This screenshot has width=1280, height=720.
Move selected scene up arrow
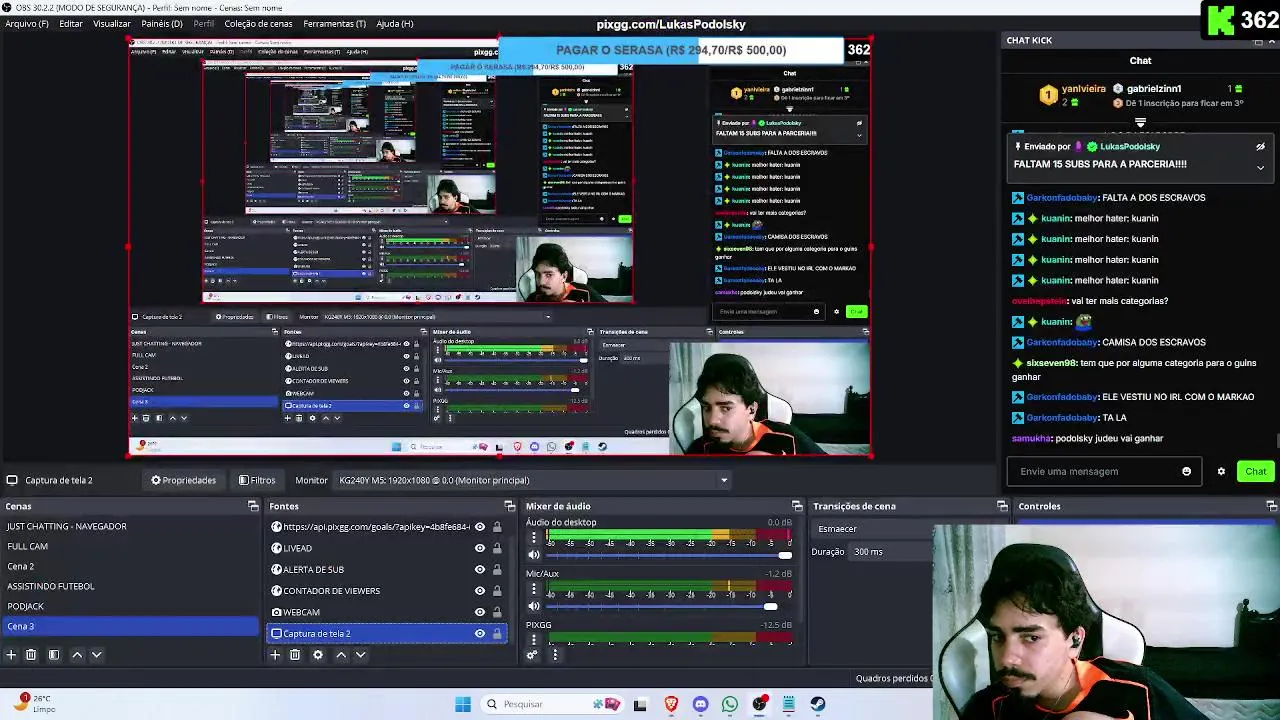pyautogui.click(x=77, y=655)
